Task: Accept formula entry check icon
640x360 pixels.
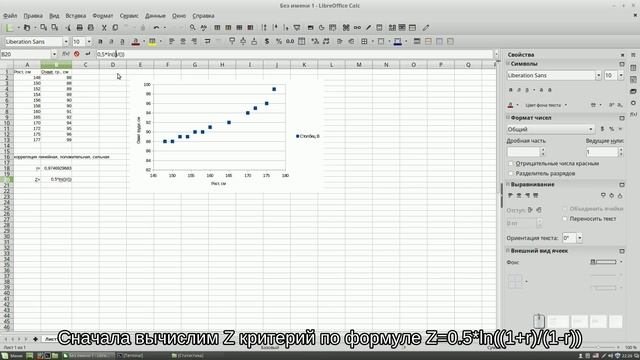Action: click(88, 54)
